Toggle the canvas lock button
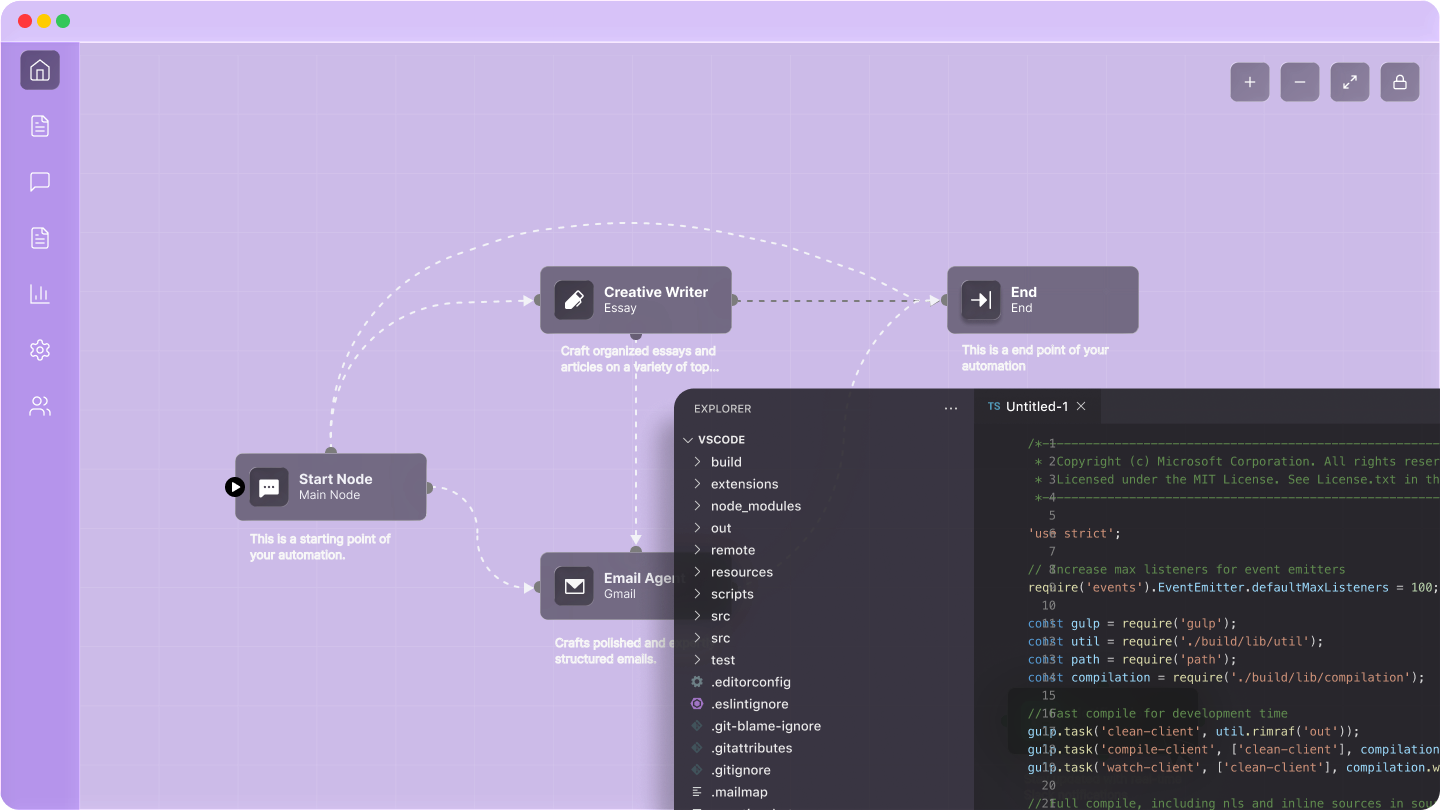Viewport: 1440px width, 810px height. click(x=1400, y=82)
